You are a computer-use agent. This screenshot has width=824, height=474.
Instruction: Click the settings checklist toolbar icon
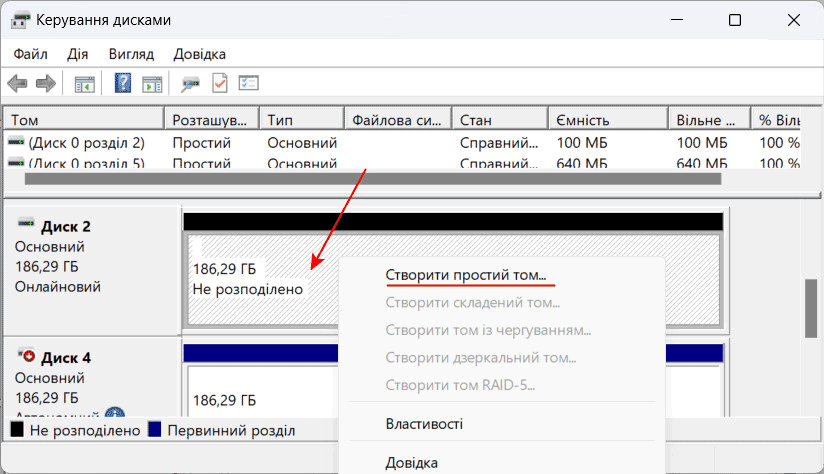pyautogui.click(x=248, y=83)
